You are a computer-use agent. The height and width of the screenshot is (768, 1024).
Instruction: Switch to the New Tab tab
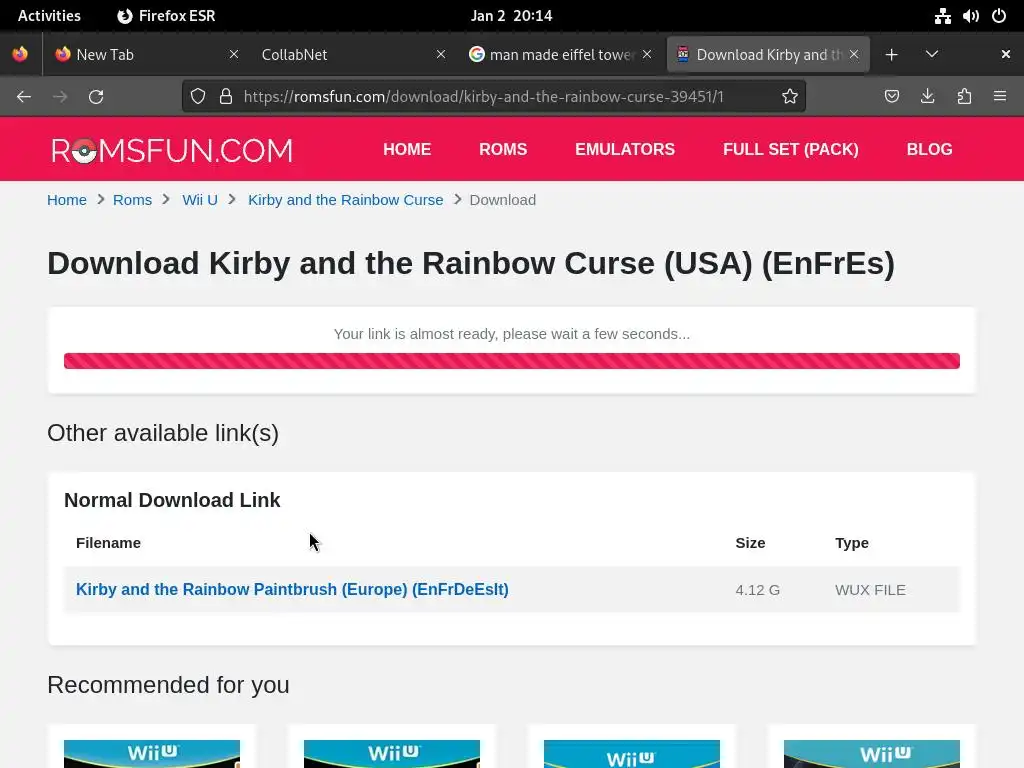point(145,54)
